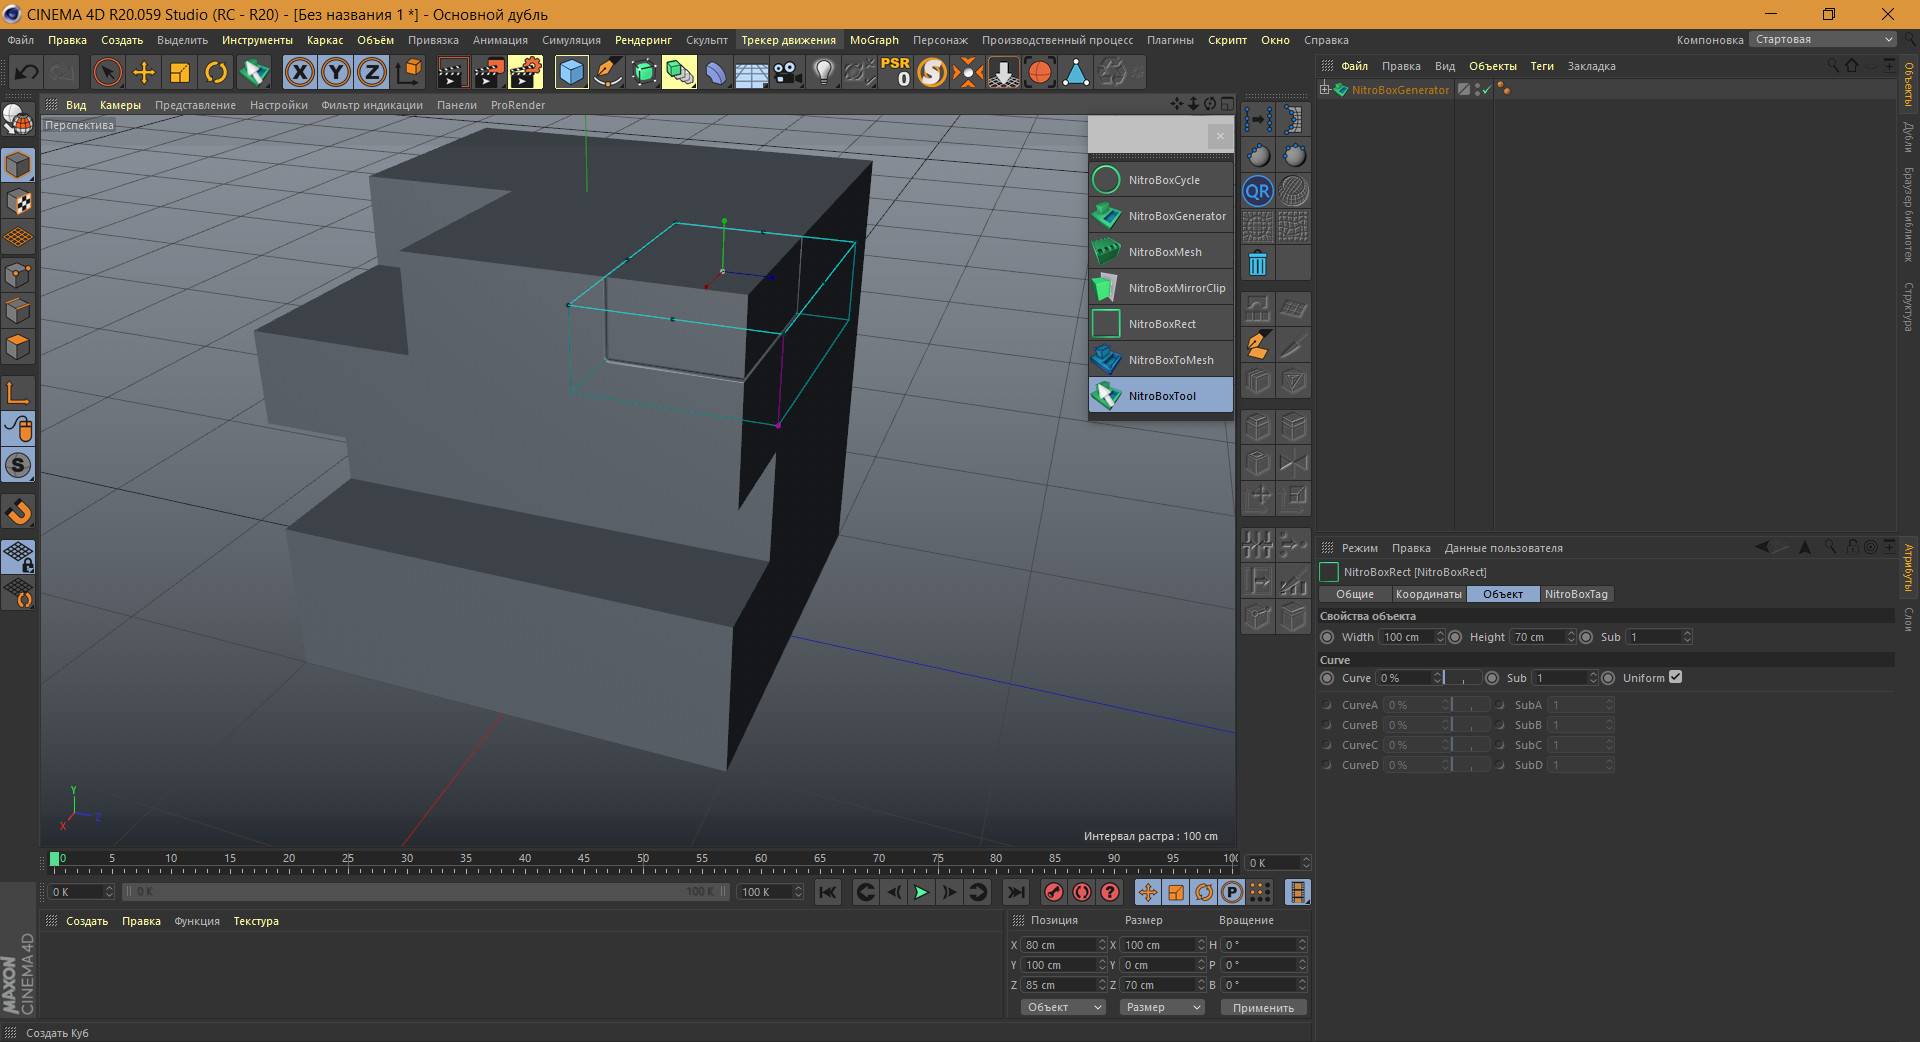Open the Объект coordinate mode dropdown
Screen dimensions: 1920x1042
coord(1062,1008)
